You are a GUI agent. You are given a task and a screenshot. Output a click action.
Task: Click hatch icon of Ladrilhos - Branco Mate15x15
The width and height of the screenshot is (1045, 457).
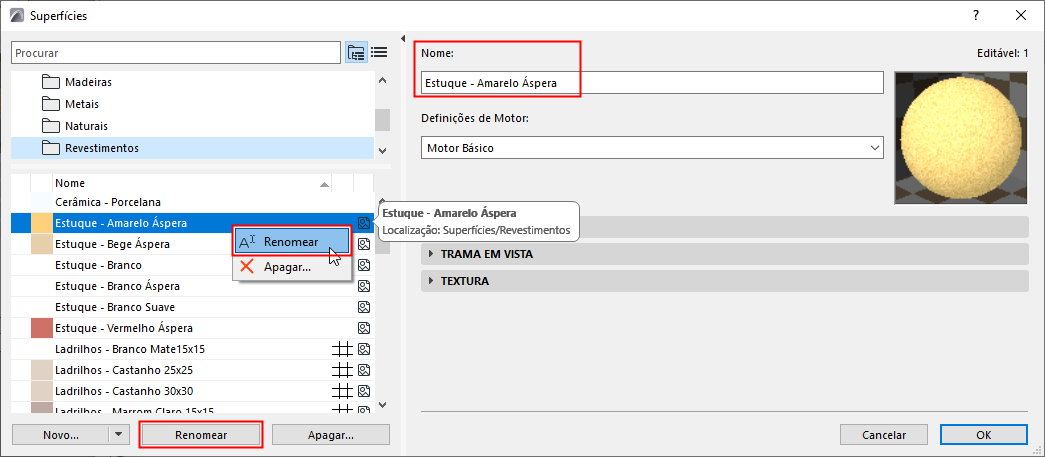[x=342, y=349]
